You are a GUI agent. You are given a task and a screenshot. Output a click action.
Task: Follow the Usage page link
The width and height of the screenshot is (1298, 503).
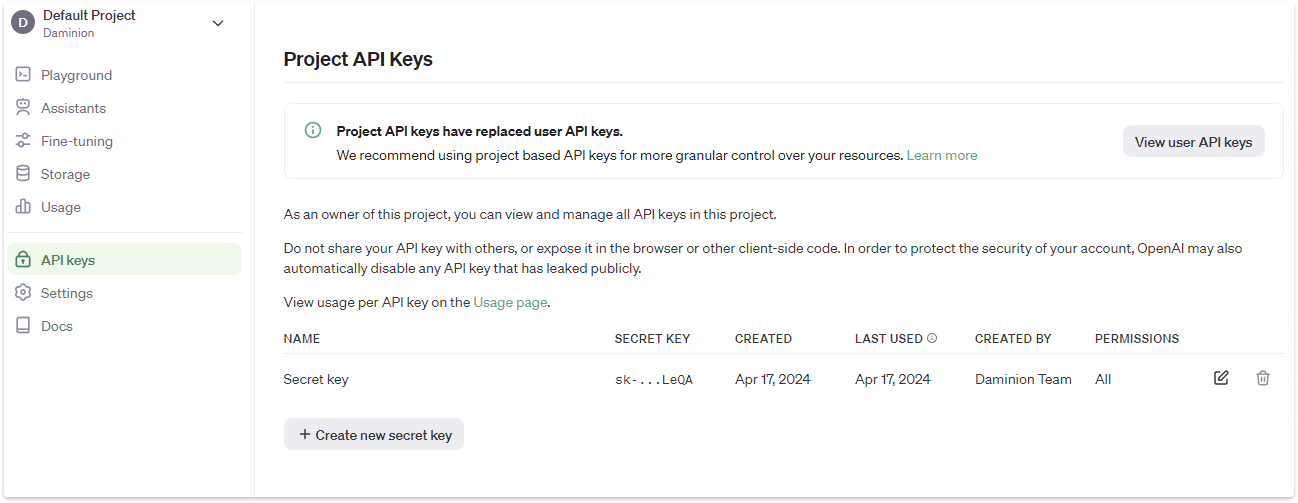coord(510,302)
